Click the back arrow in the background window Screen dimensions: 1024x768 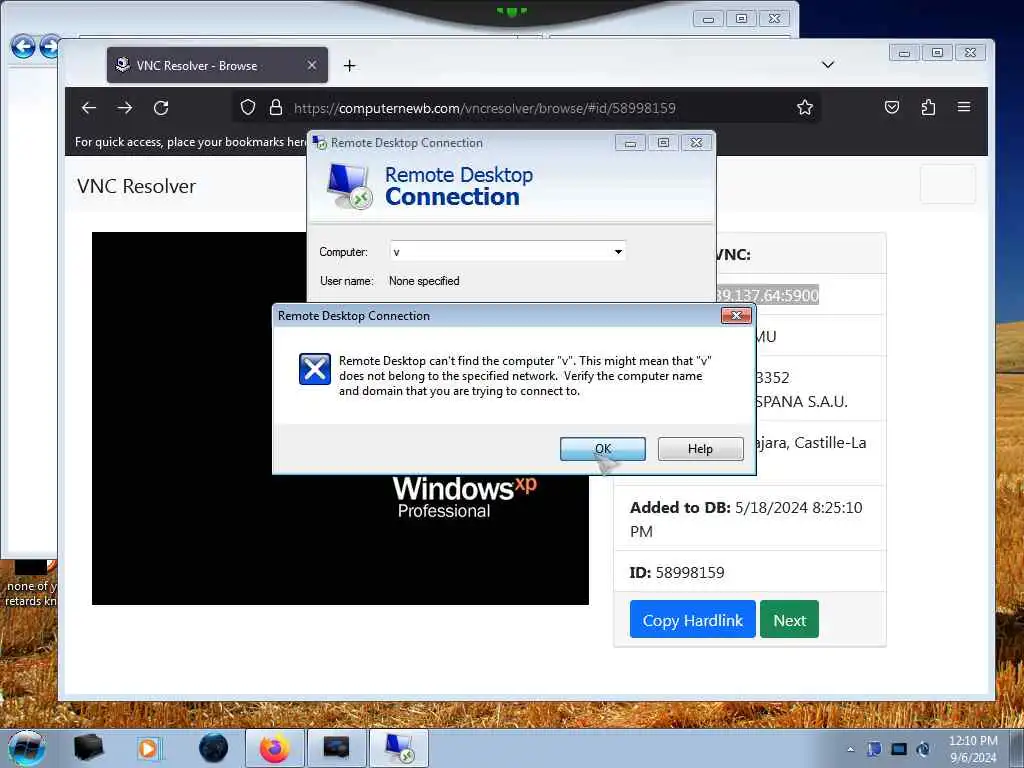click(23, 46)
